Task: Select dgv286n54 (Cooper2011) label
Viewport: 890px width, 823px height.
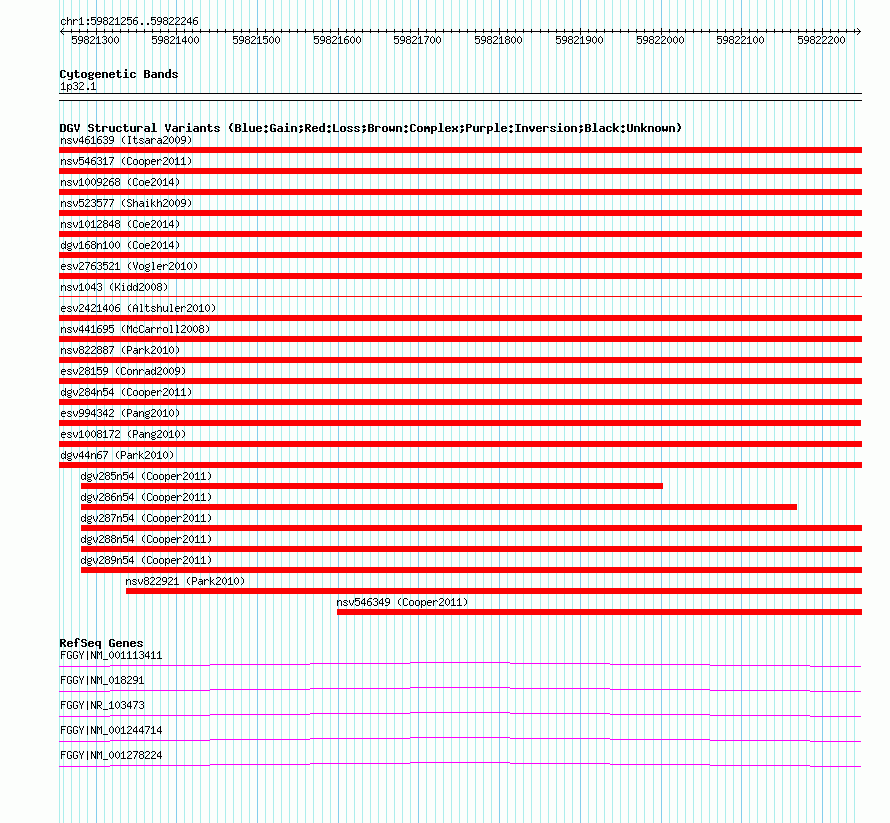Action: pos(146,497)
